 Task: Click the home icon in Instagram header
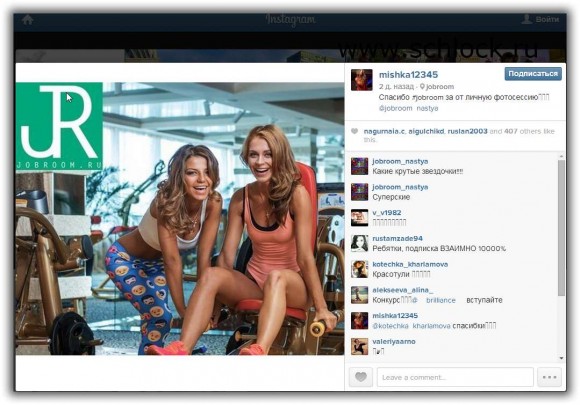[x=28, y=20]
